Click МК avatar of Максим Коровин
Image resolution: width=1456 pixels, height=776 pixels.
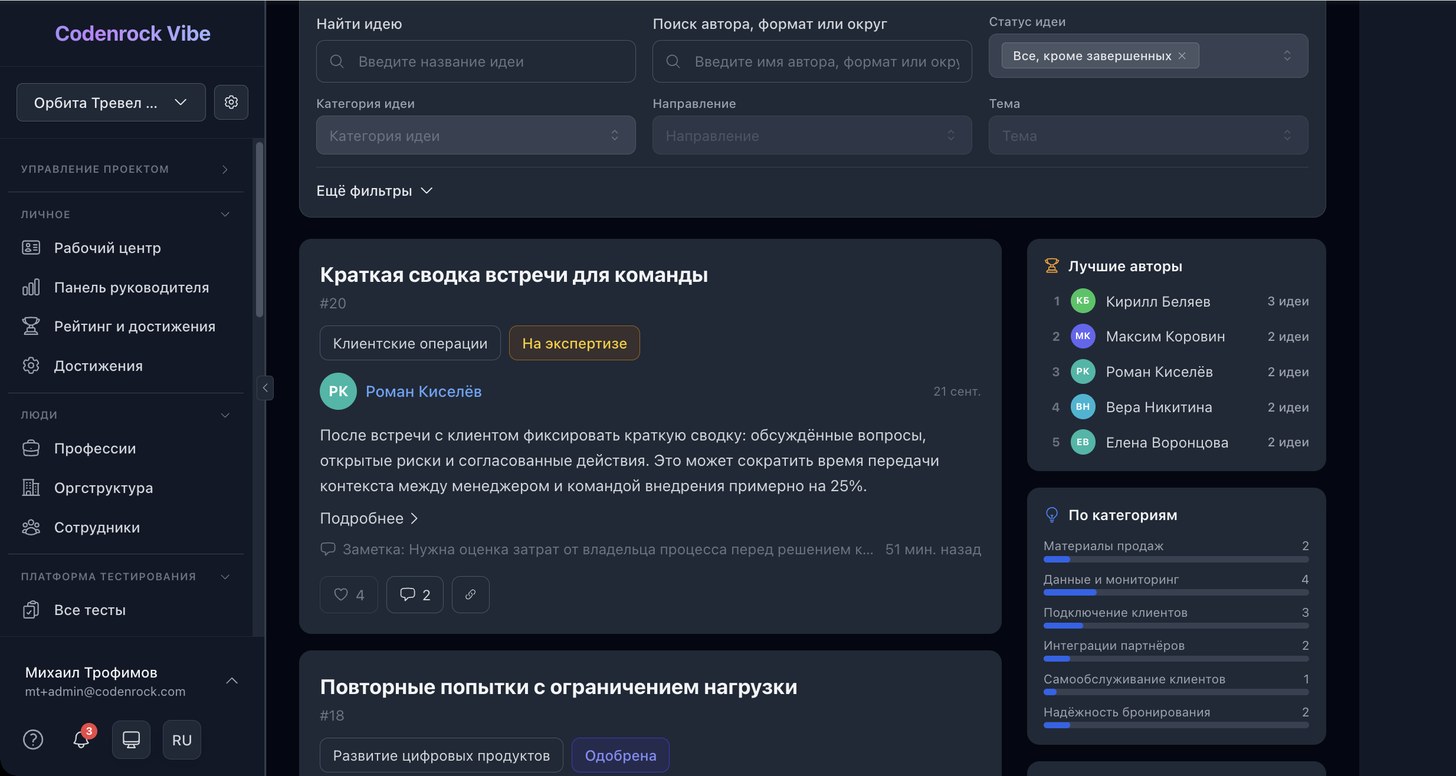[x=1083, y=336]
